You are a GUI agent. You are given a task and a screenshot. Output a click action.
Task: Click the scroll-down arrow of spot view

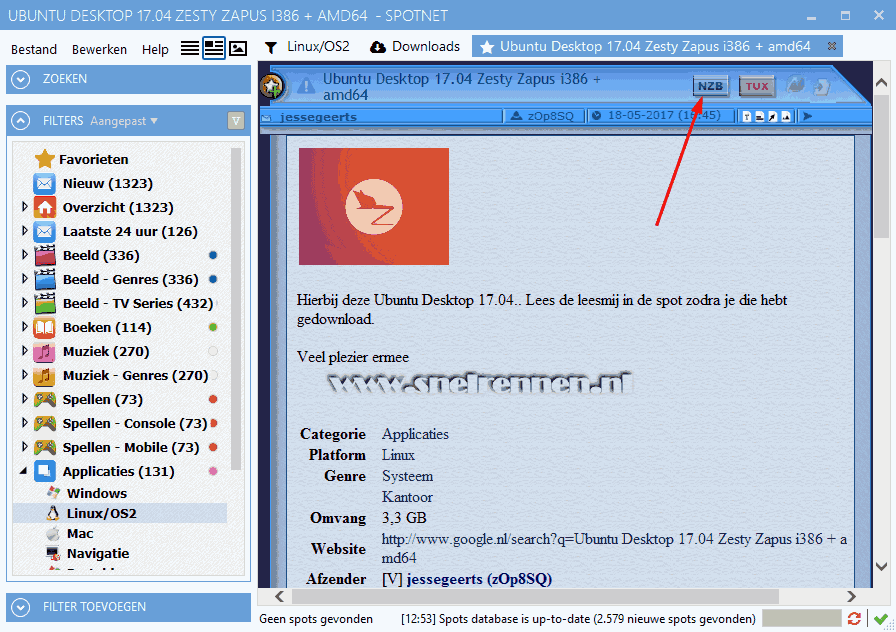(x=881, y=566)
